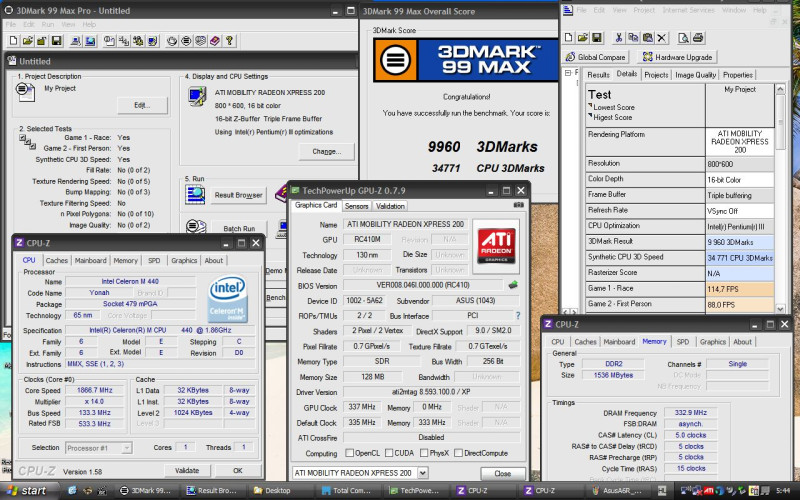Image resolution: width=800 pixels, height=500 pixels.
Task: Click the system tray clock
Action: pyautogui.click(x=783, y=491)
